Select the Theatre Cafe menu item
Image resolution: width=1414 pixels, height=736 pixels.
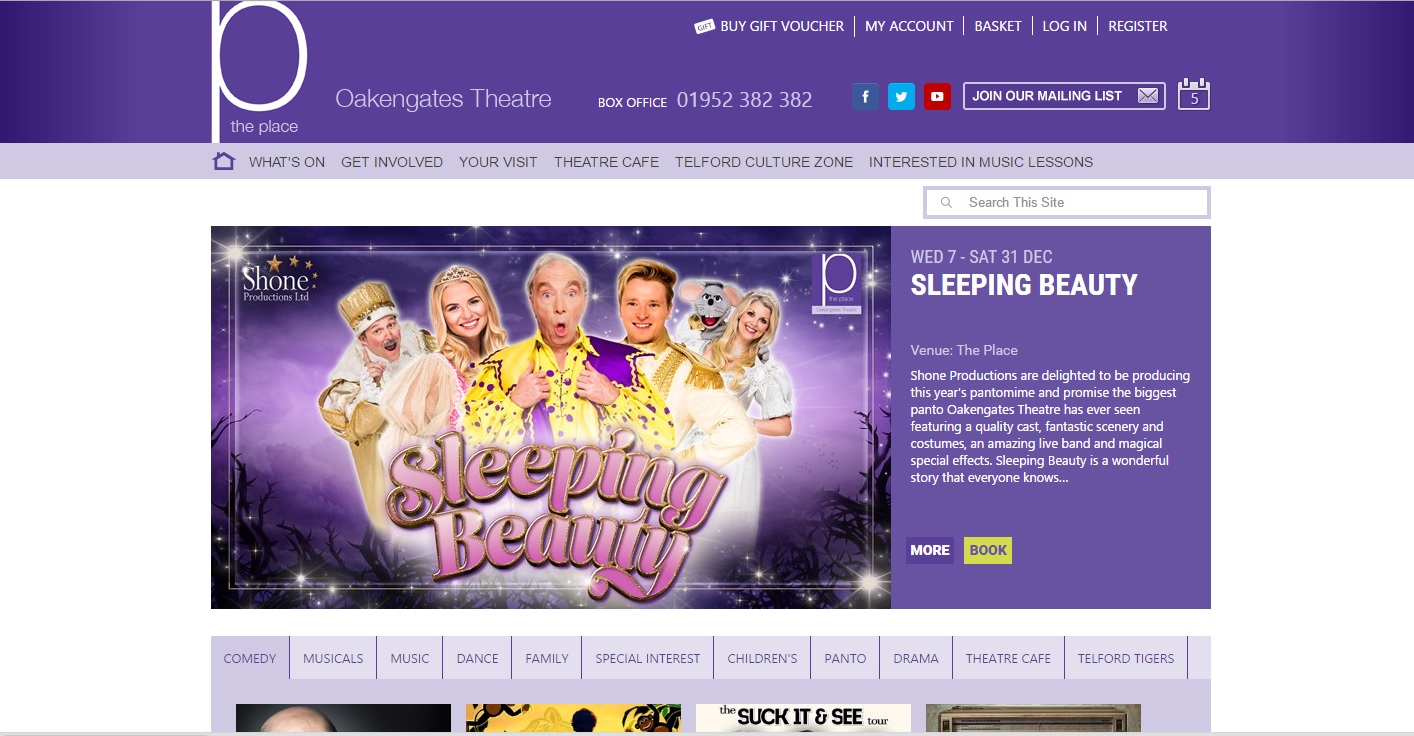(x=606, y=162)
